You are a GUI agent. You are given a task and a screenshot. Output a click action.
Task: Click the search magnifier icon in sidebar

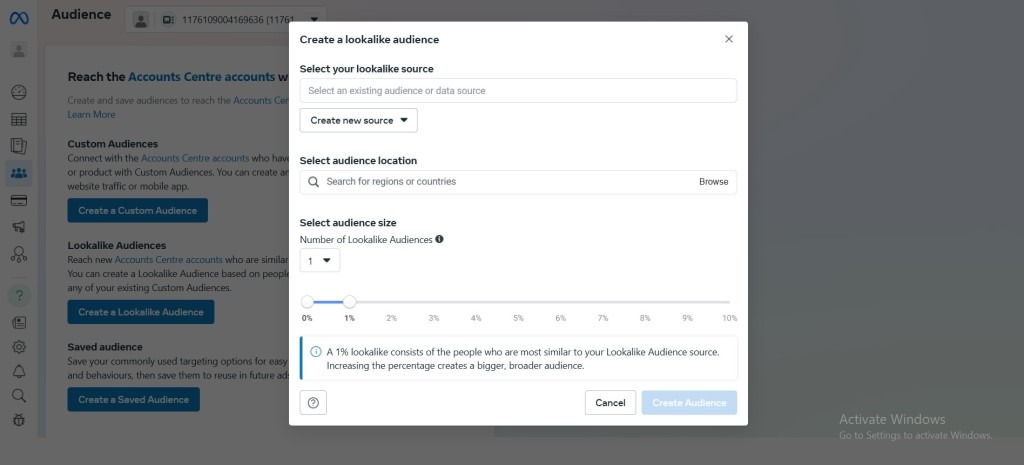tap(19, 396)
